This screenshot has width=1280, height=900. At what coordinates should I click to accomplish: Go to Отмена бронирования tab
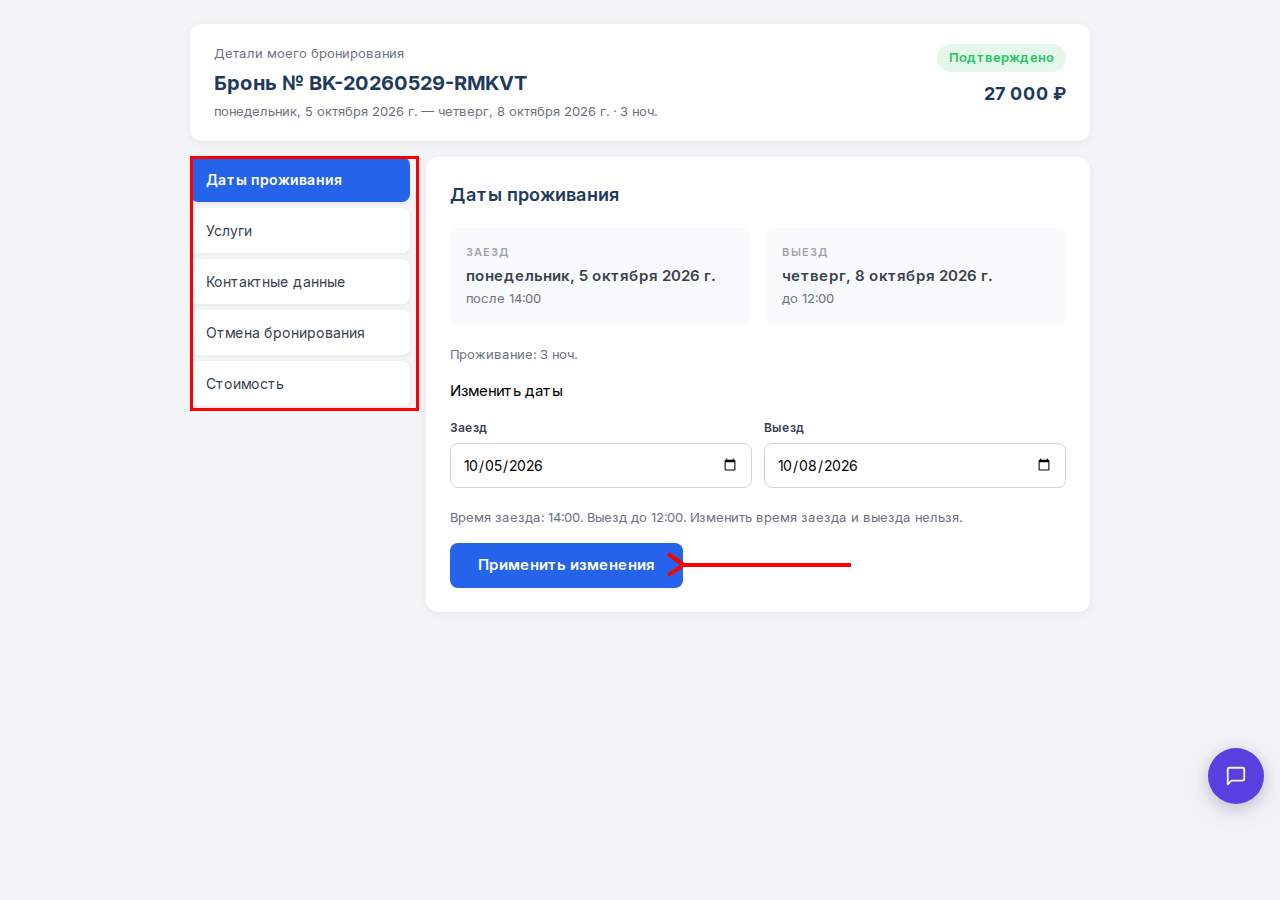click(x=301, y=333)
